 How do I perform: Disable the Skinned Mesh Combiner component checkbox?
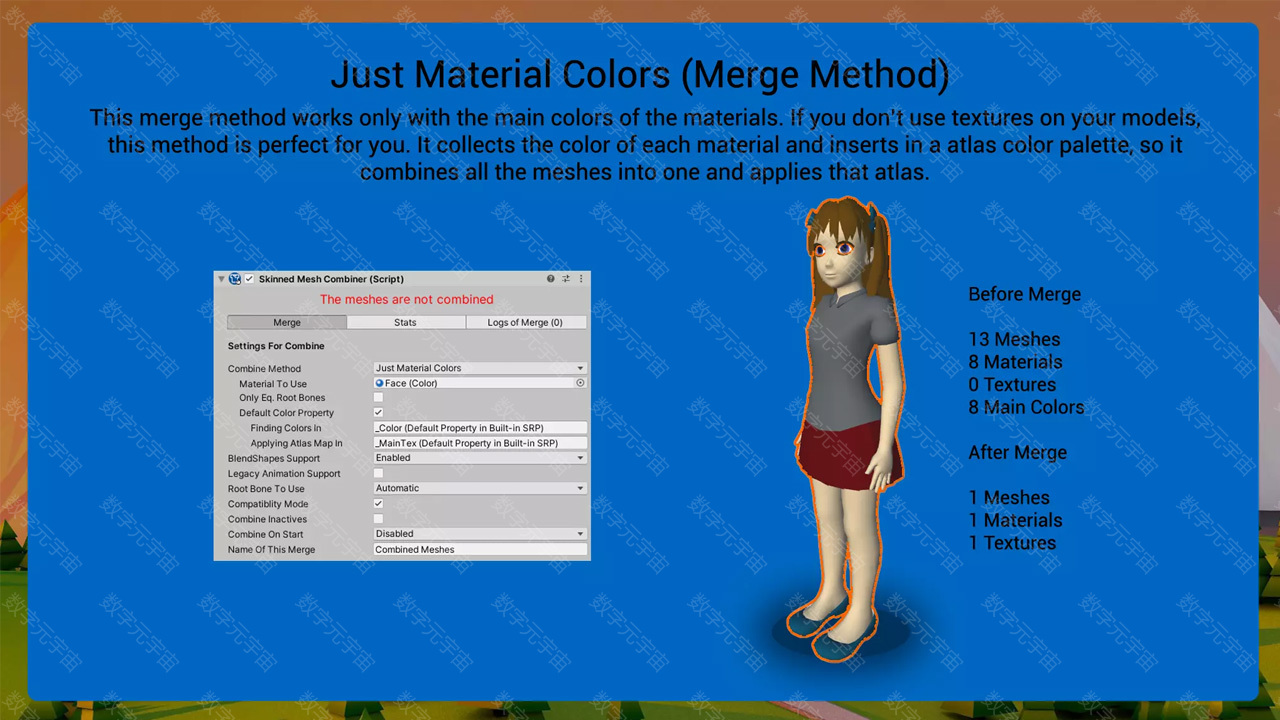tap(250, 279)
